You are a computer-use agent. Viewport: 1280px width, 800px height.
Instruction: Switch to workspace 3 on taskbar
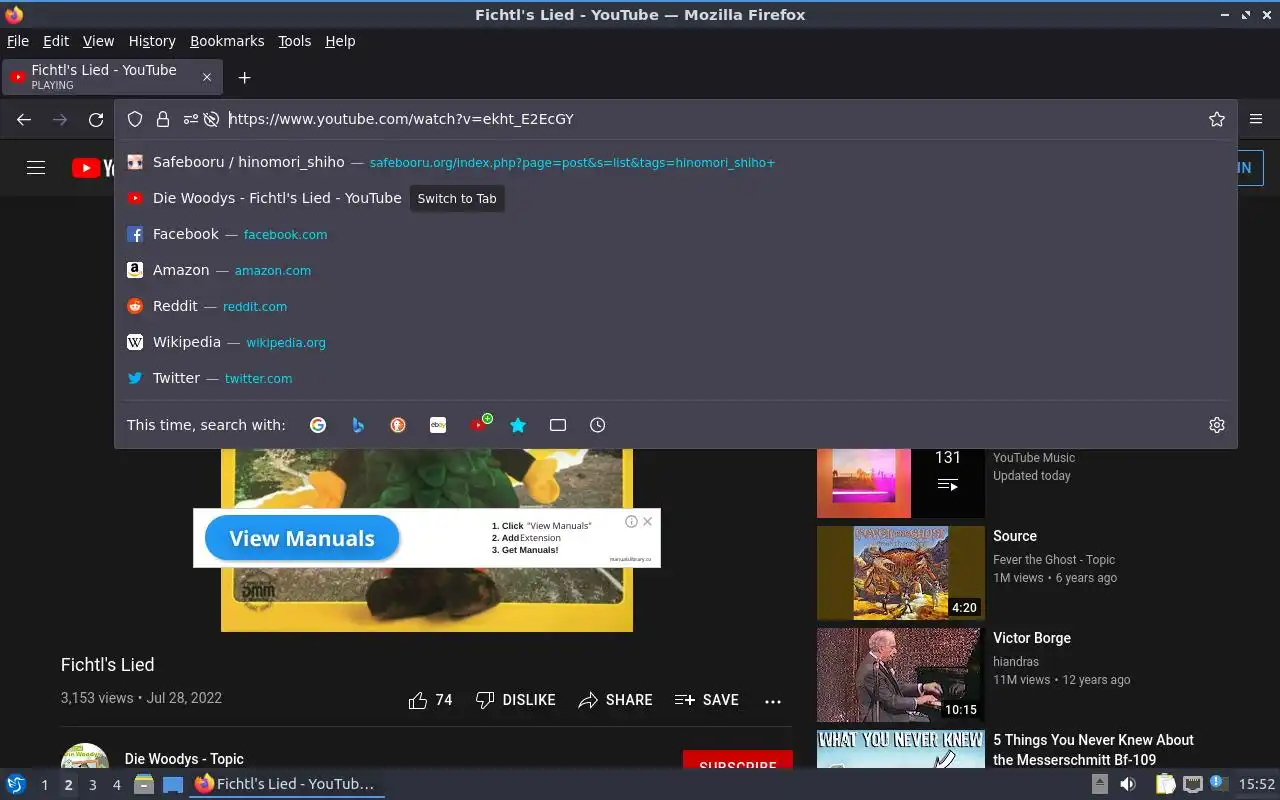click(x=92, y=785)
